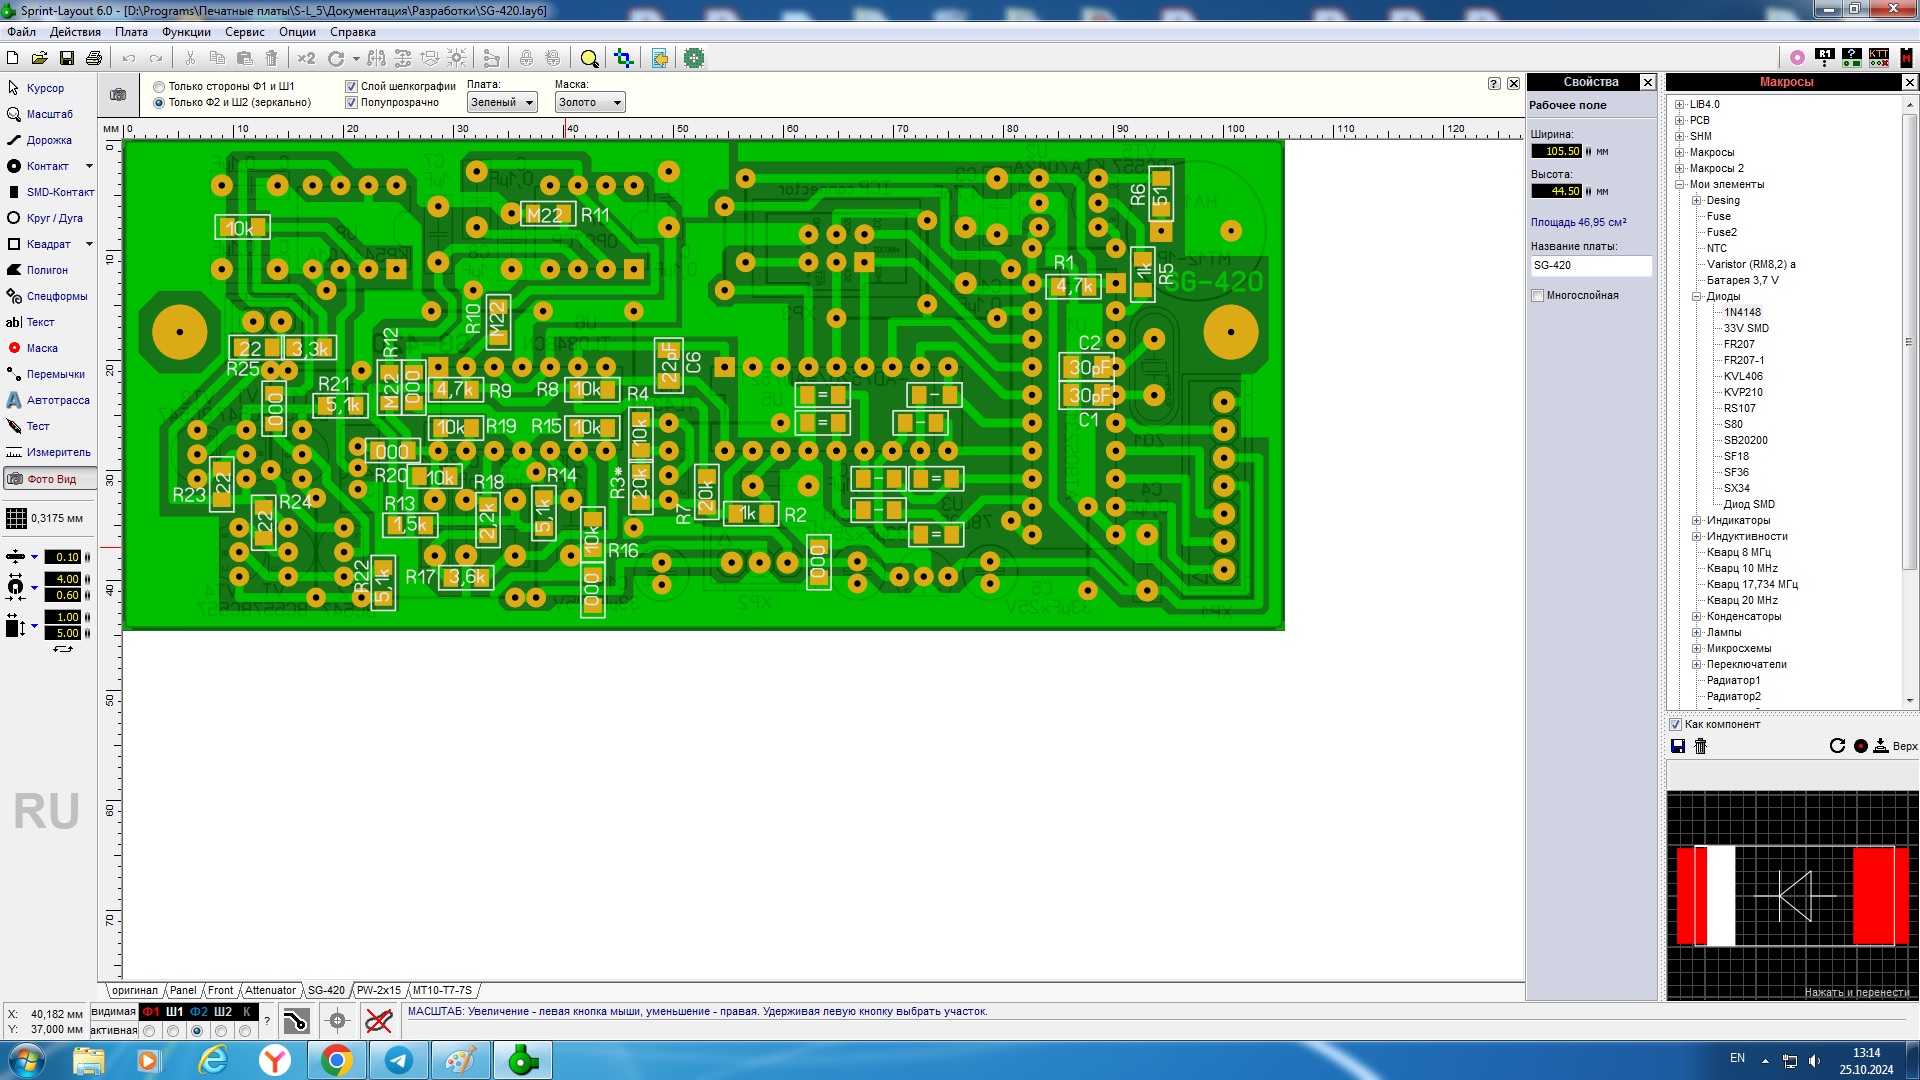1920x1080 pixels.
Task: Open the Маска dropdown Золото
Action: point(590,102)
